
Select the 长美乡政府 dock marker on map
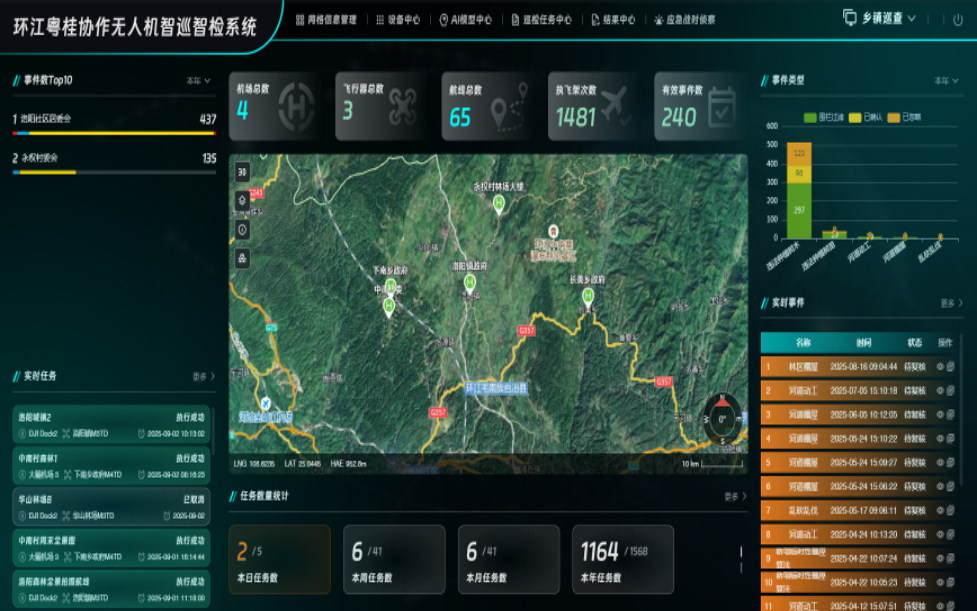tap(588, 296)
